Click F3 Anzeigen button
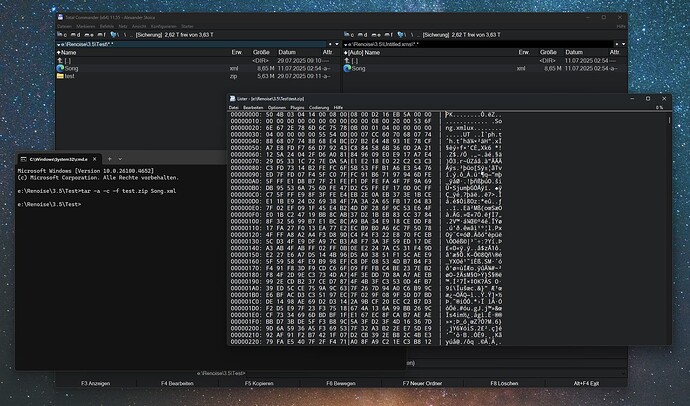The width and height of the screenshot is (690, 406). point(95,383)
